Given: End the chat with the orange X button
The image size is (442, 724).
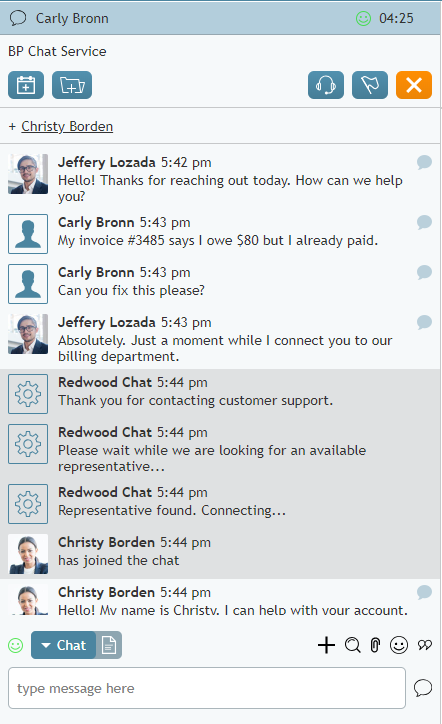Looking at the screenshot, I should 414,85.
